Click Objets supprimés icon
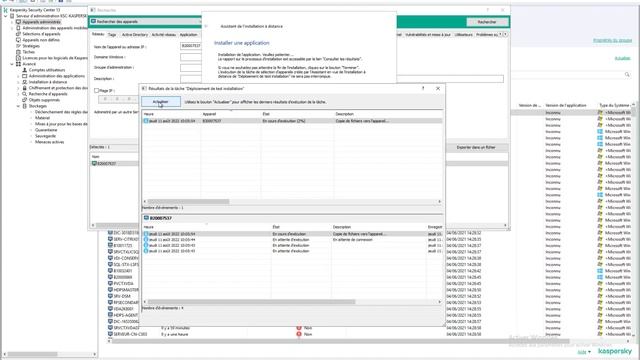This screenshot has width=640, height=360. tap(24, 100)
